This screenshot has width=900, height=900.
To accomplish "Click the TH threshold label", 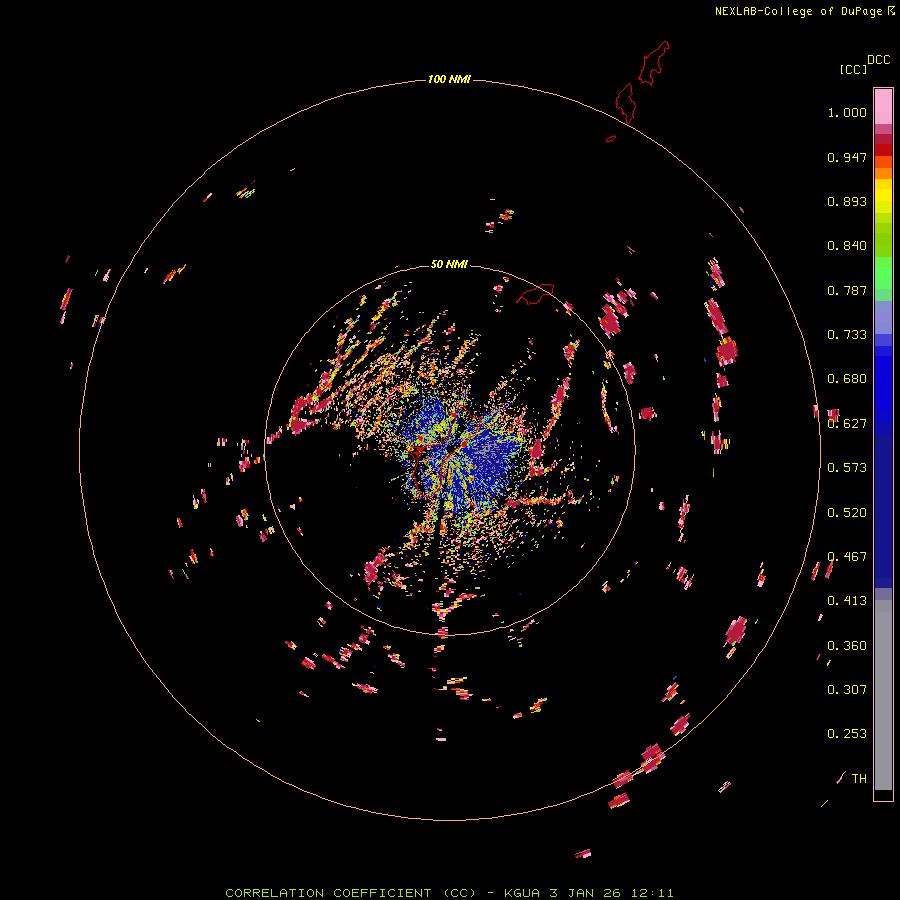I will point(859,779).
